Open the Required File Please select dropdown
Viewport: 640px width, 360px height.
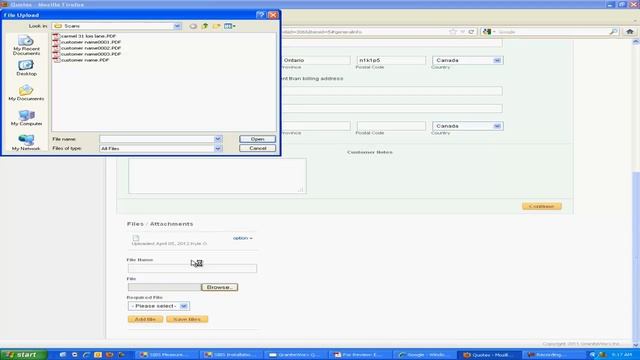pos(159,306)
